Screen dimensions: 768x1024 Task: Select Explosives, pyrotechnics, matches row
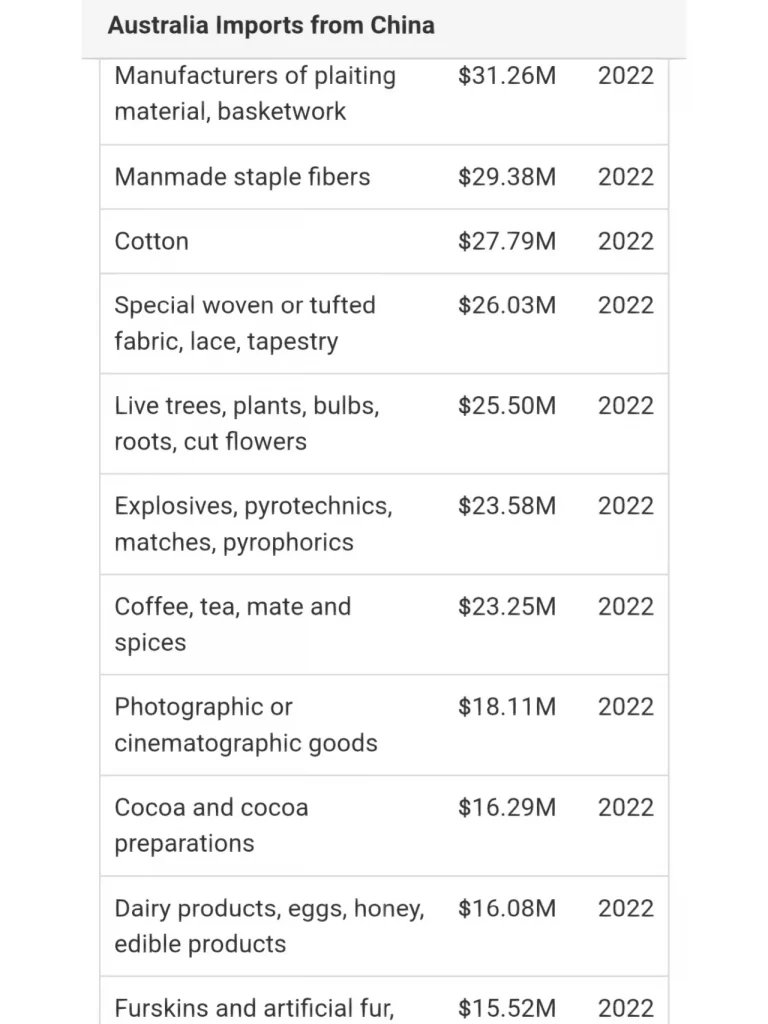pos(384,524)
